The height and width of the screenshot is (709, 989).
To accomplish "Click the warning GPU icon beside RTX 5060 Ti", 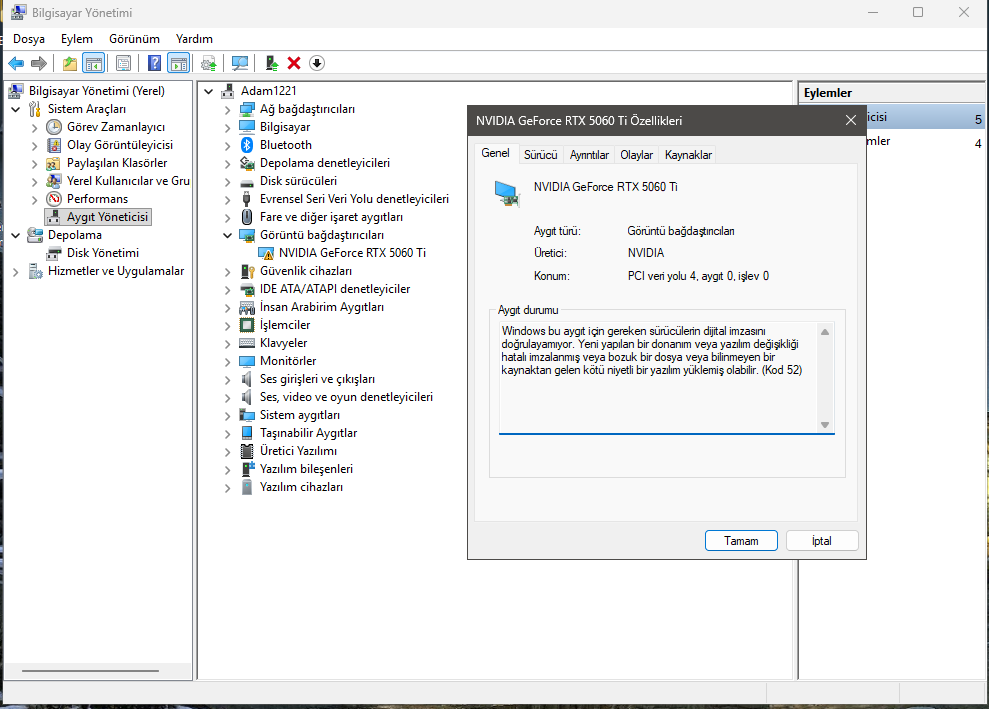I will pos(266,253).
